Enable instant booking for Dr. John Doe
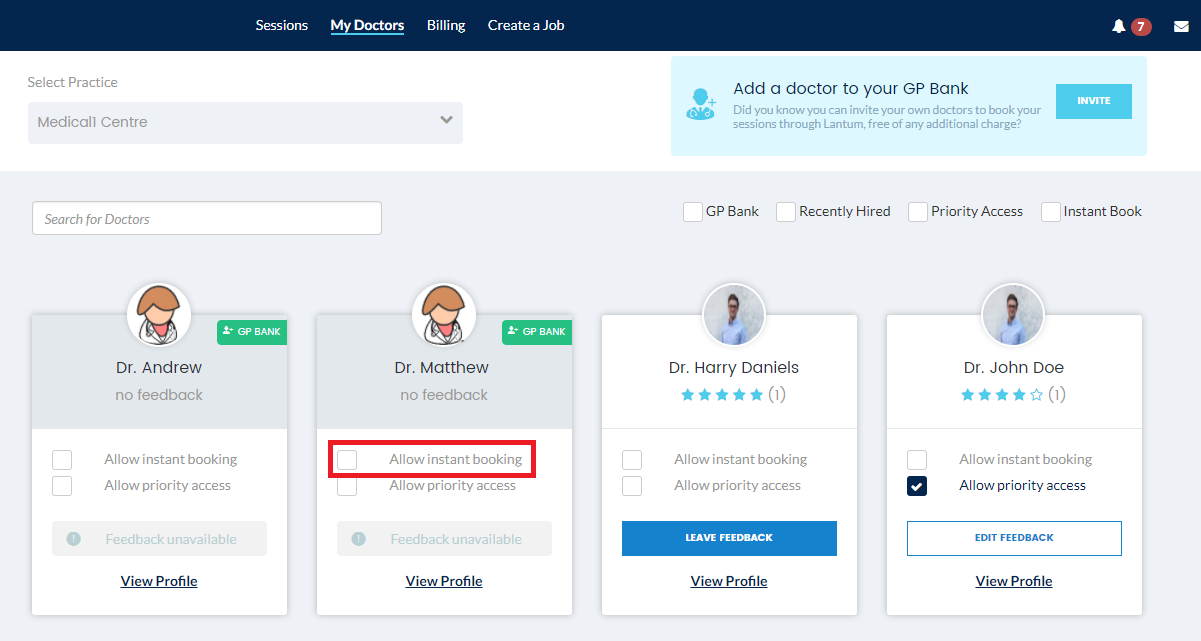Screen dimensions: 1201x641 click(x=917, y=460)
